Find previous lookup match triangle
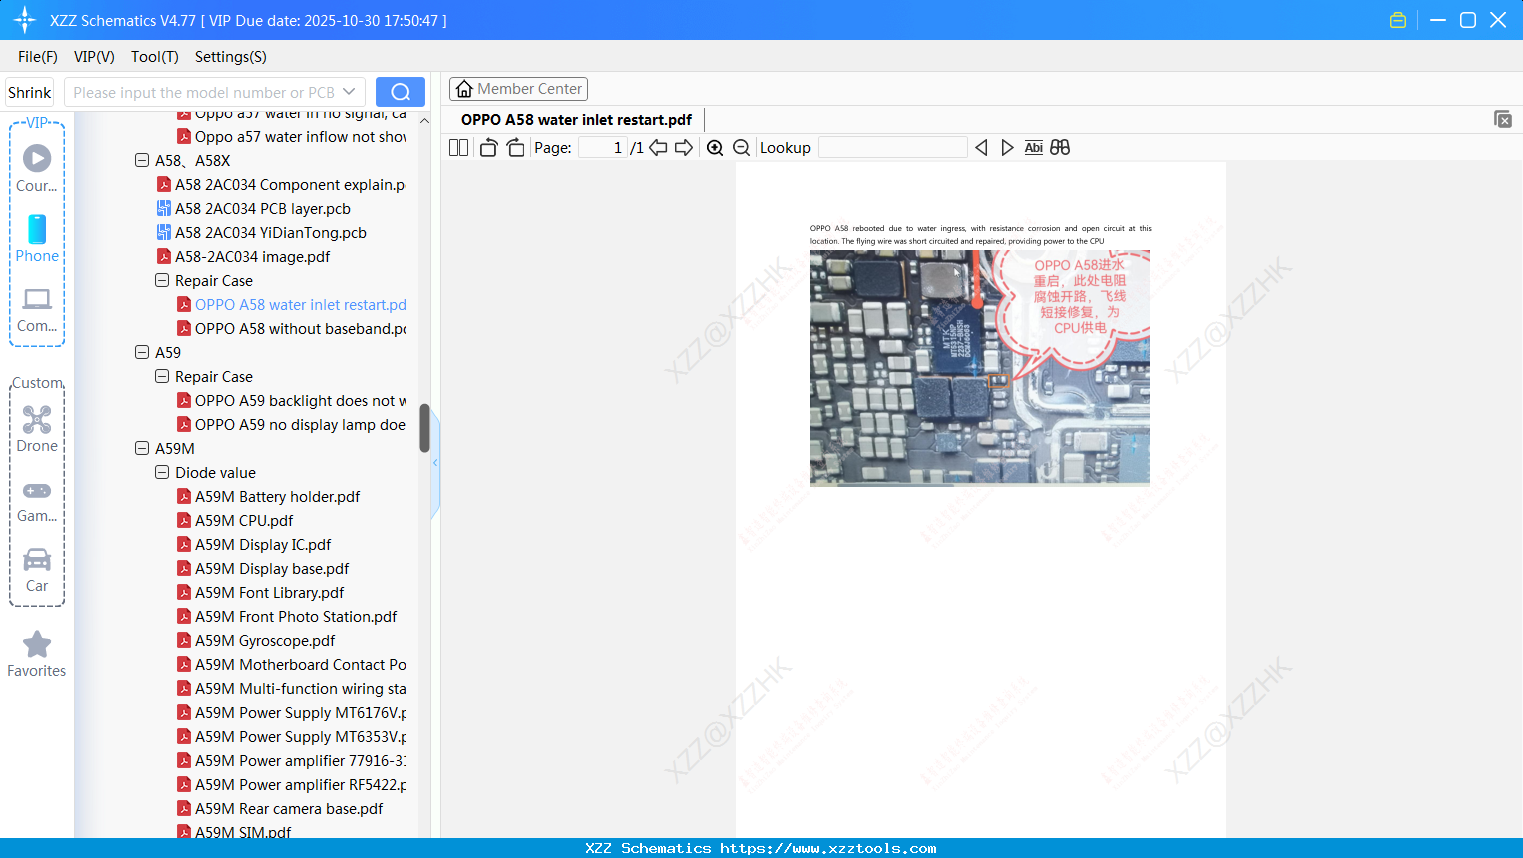Viewport: 1523px width, 858px height. 981,147
